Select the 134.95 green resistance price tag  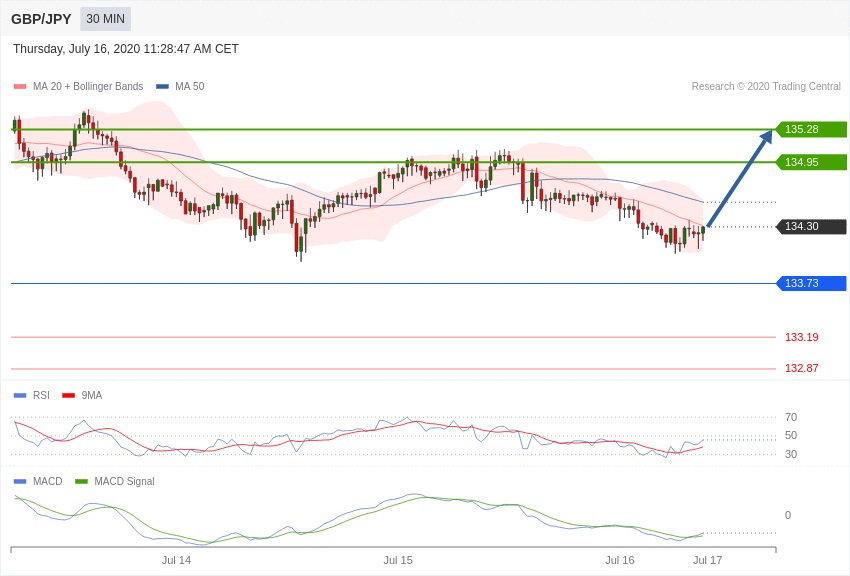point(811,162)
